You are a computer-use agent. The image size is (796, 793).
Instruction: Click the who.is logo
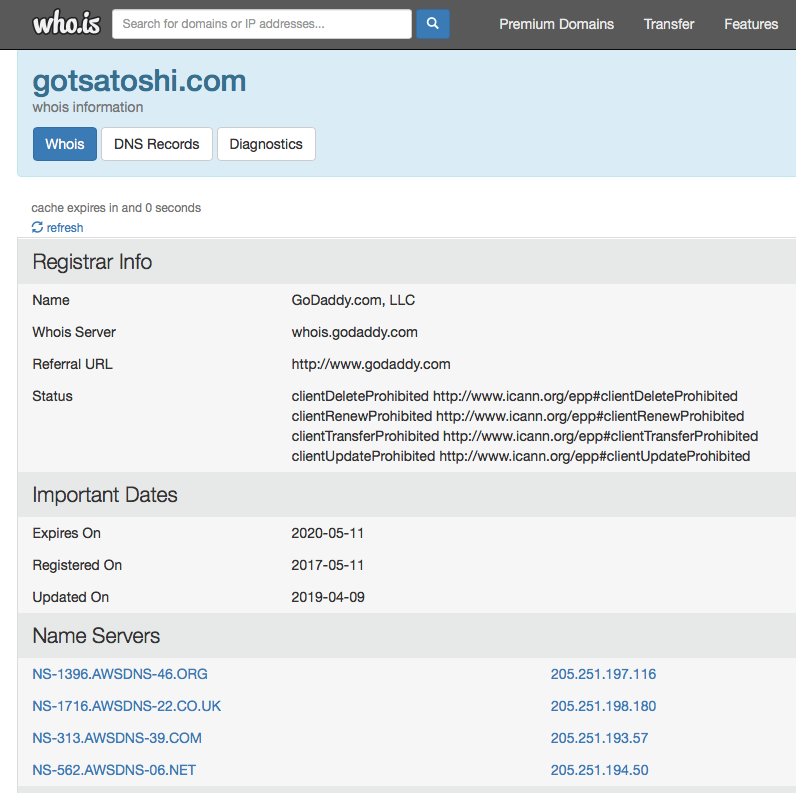pyautogui.click(x=67, y=23)
